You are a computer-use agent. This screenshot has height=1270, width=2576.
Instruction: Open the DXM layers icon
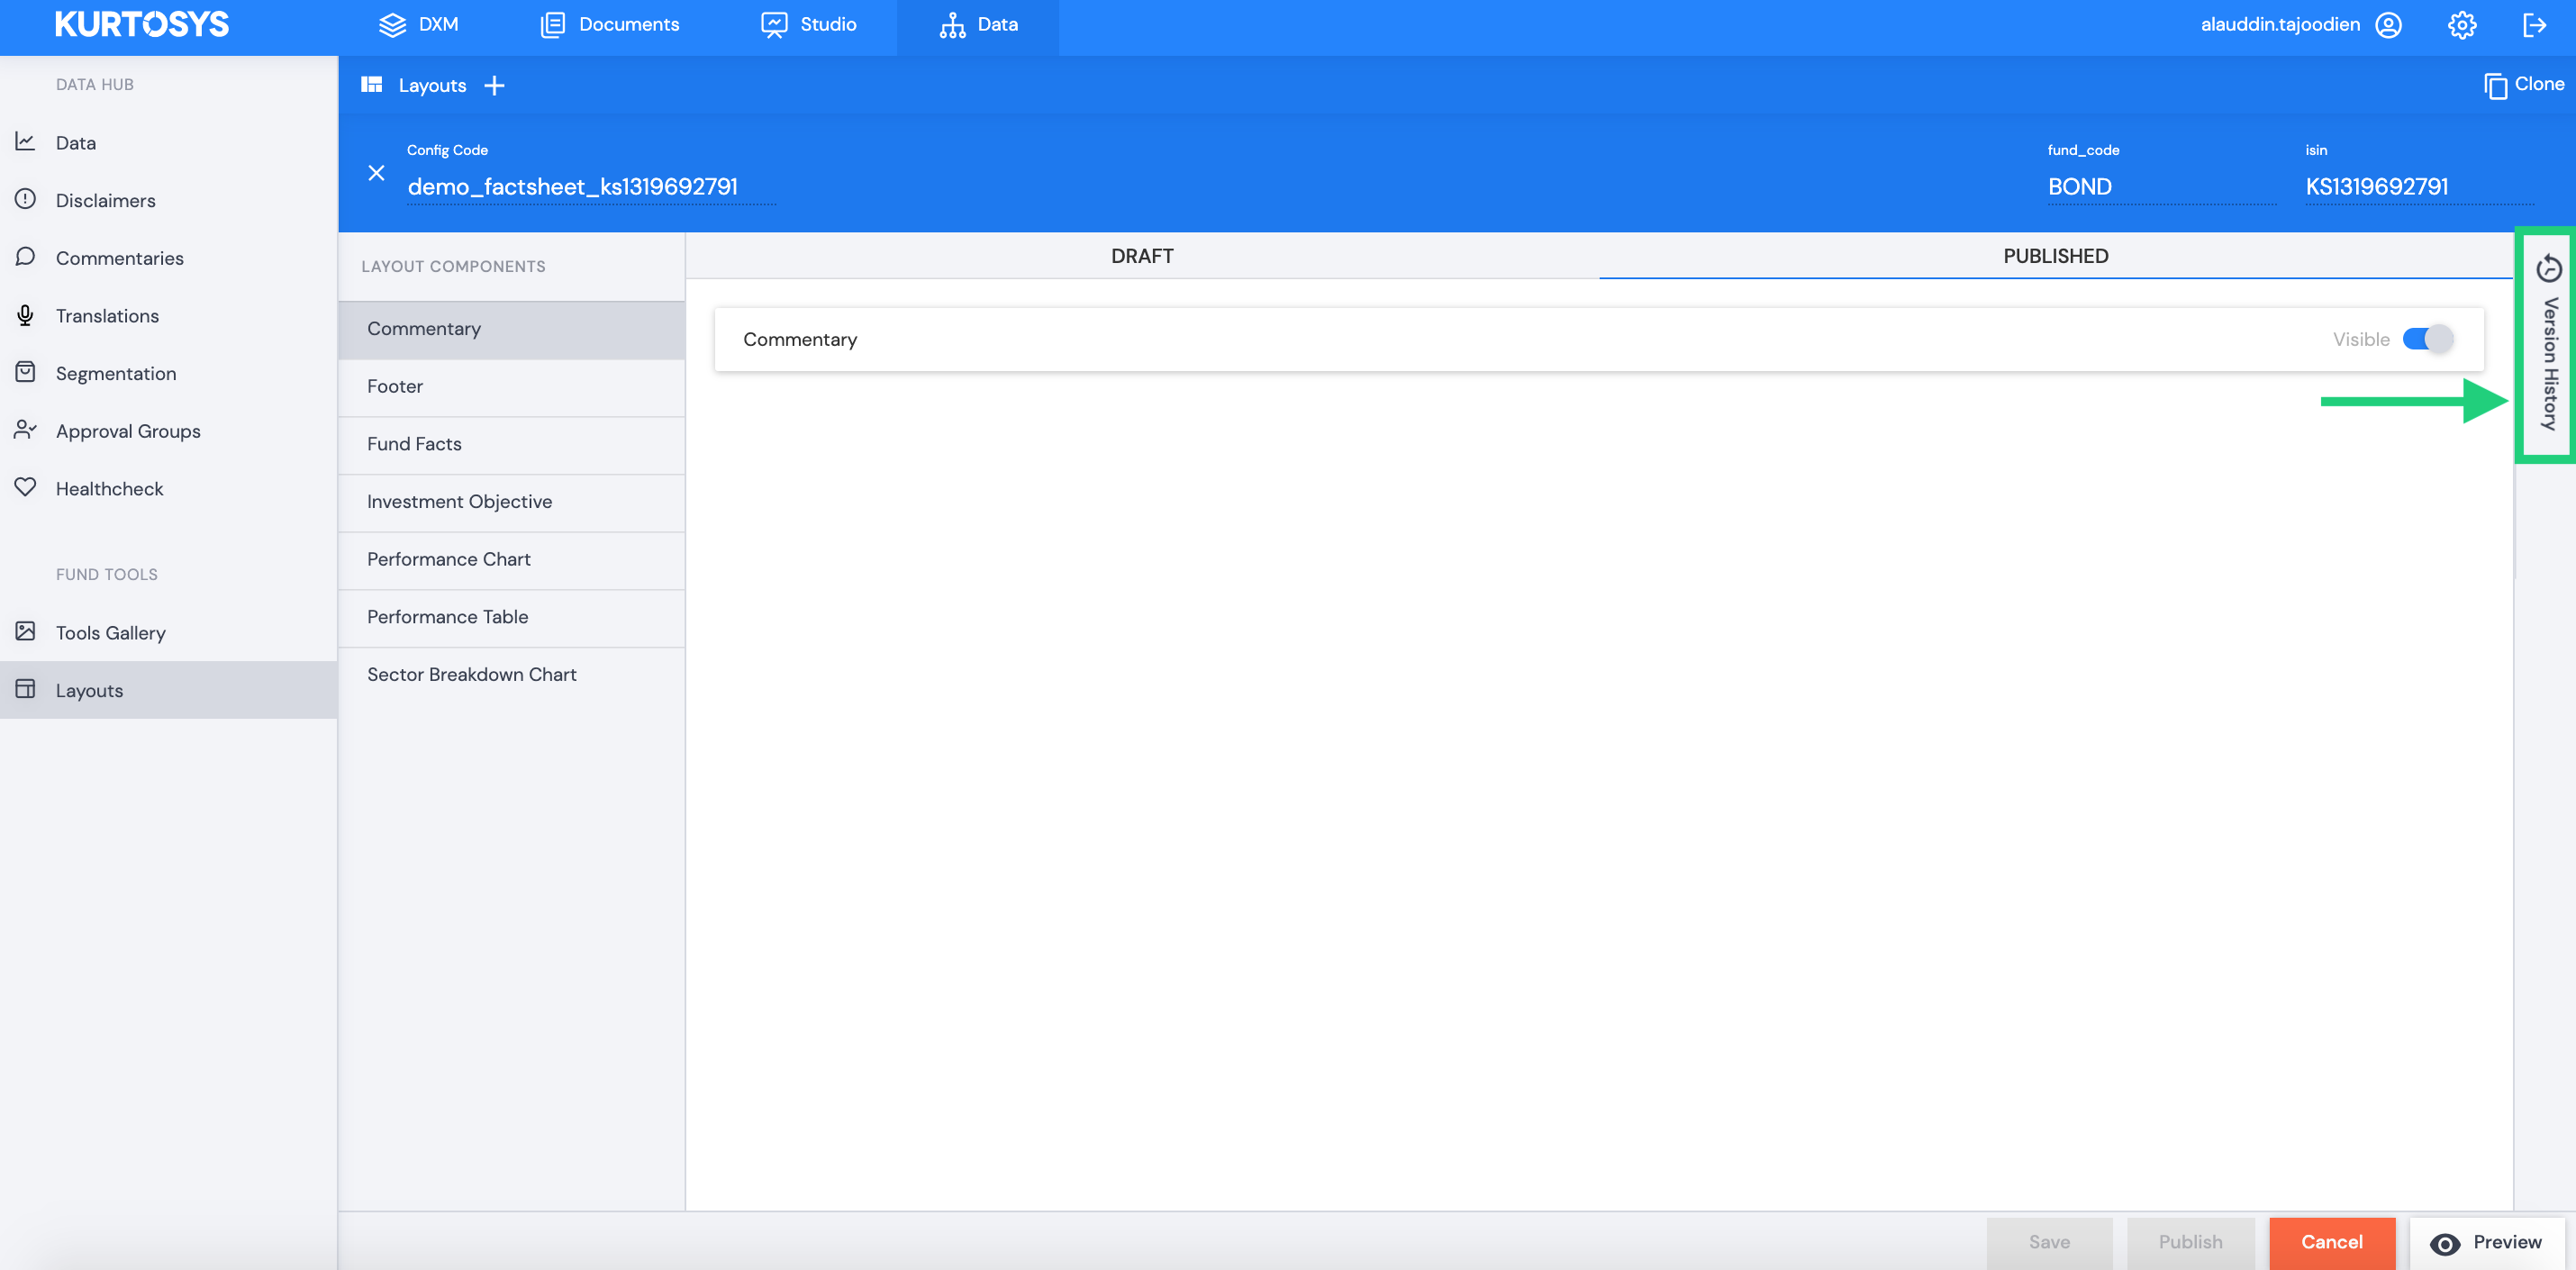click(392, 25)
